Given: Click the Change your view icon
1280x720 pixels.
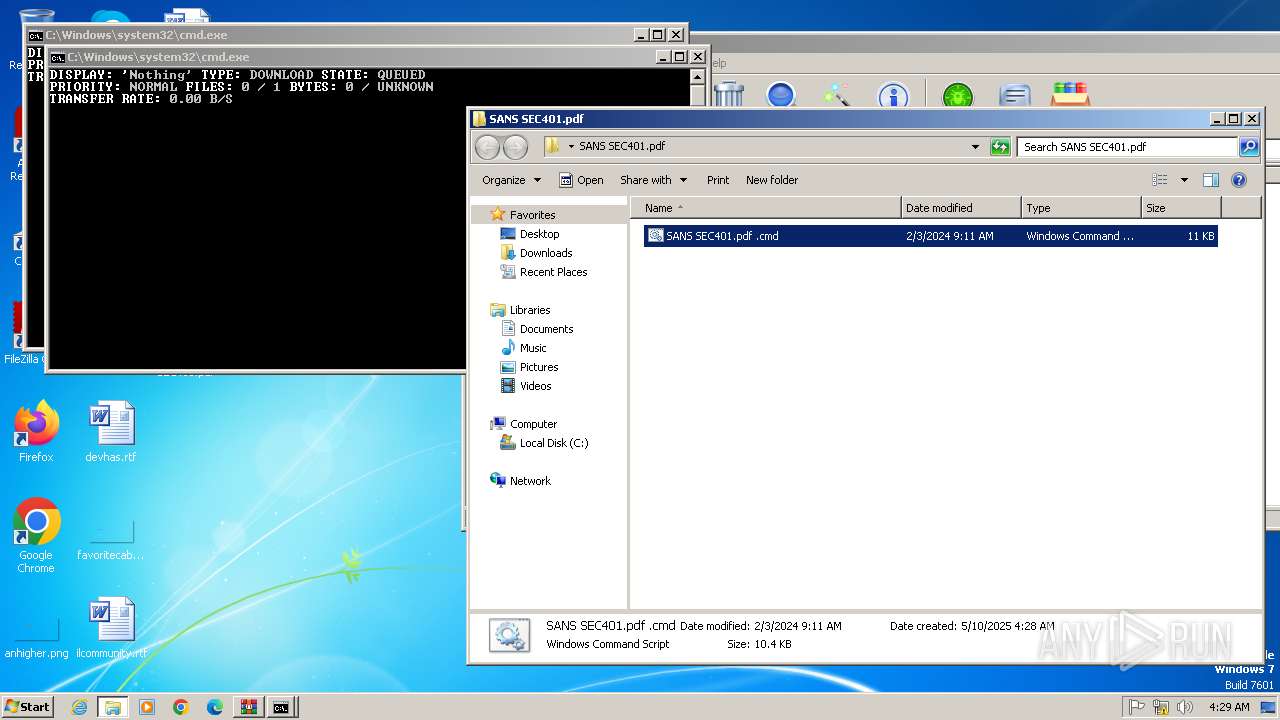Looking at the screenshot, I should [x=1160, y=180].
